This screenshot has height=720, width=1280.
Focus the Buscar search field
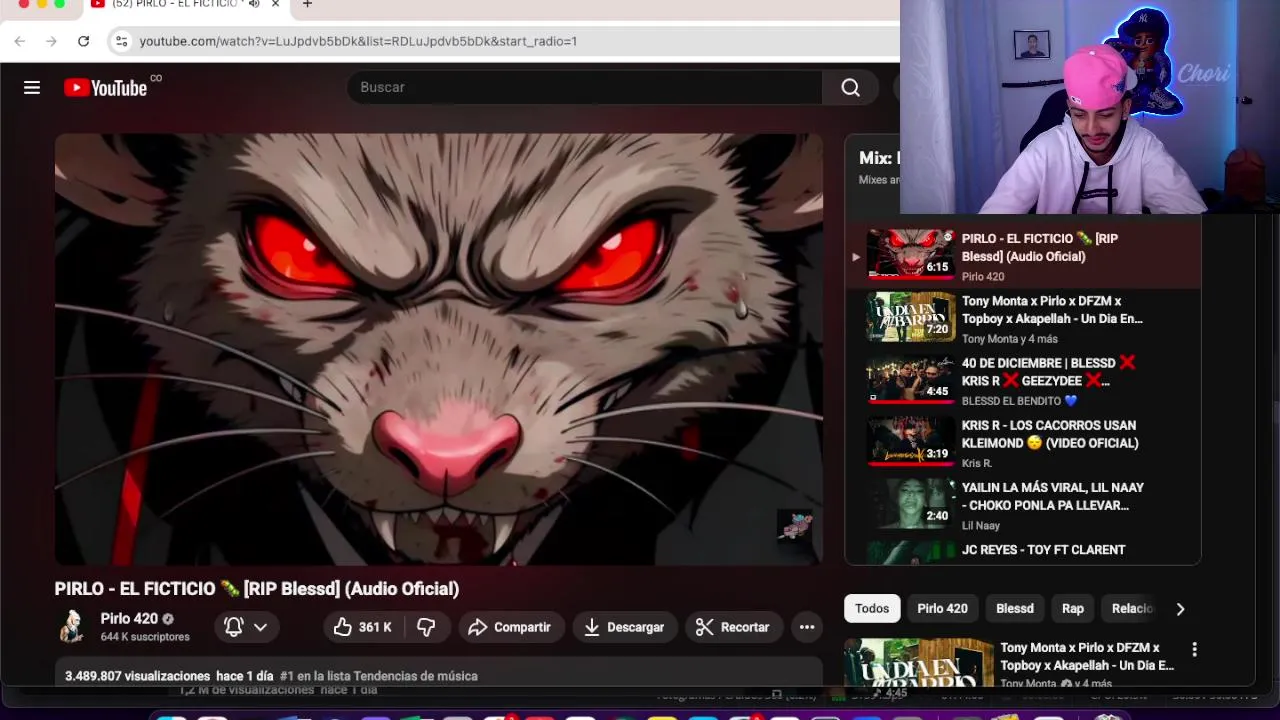[x=584, y=88]
